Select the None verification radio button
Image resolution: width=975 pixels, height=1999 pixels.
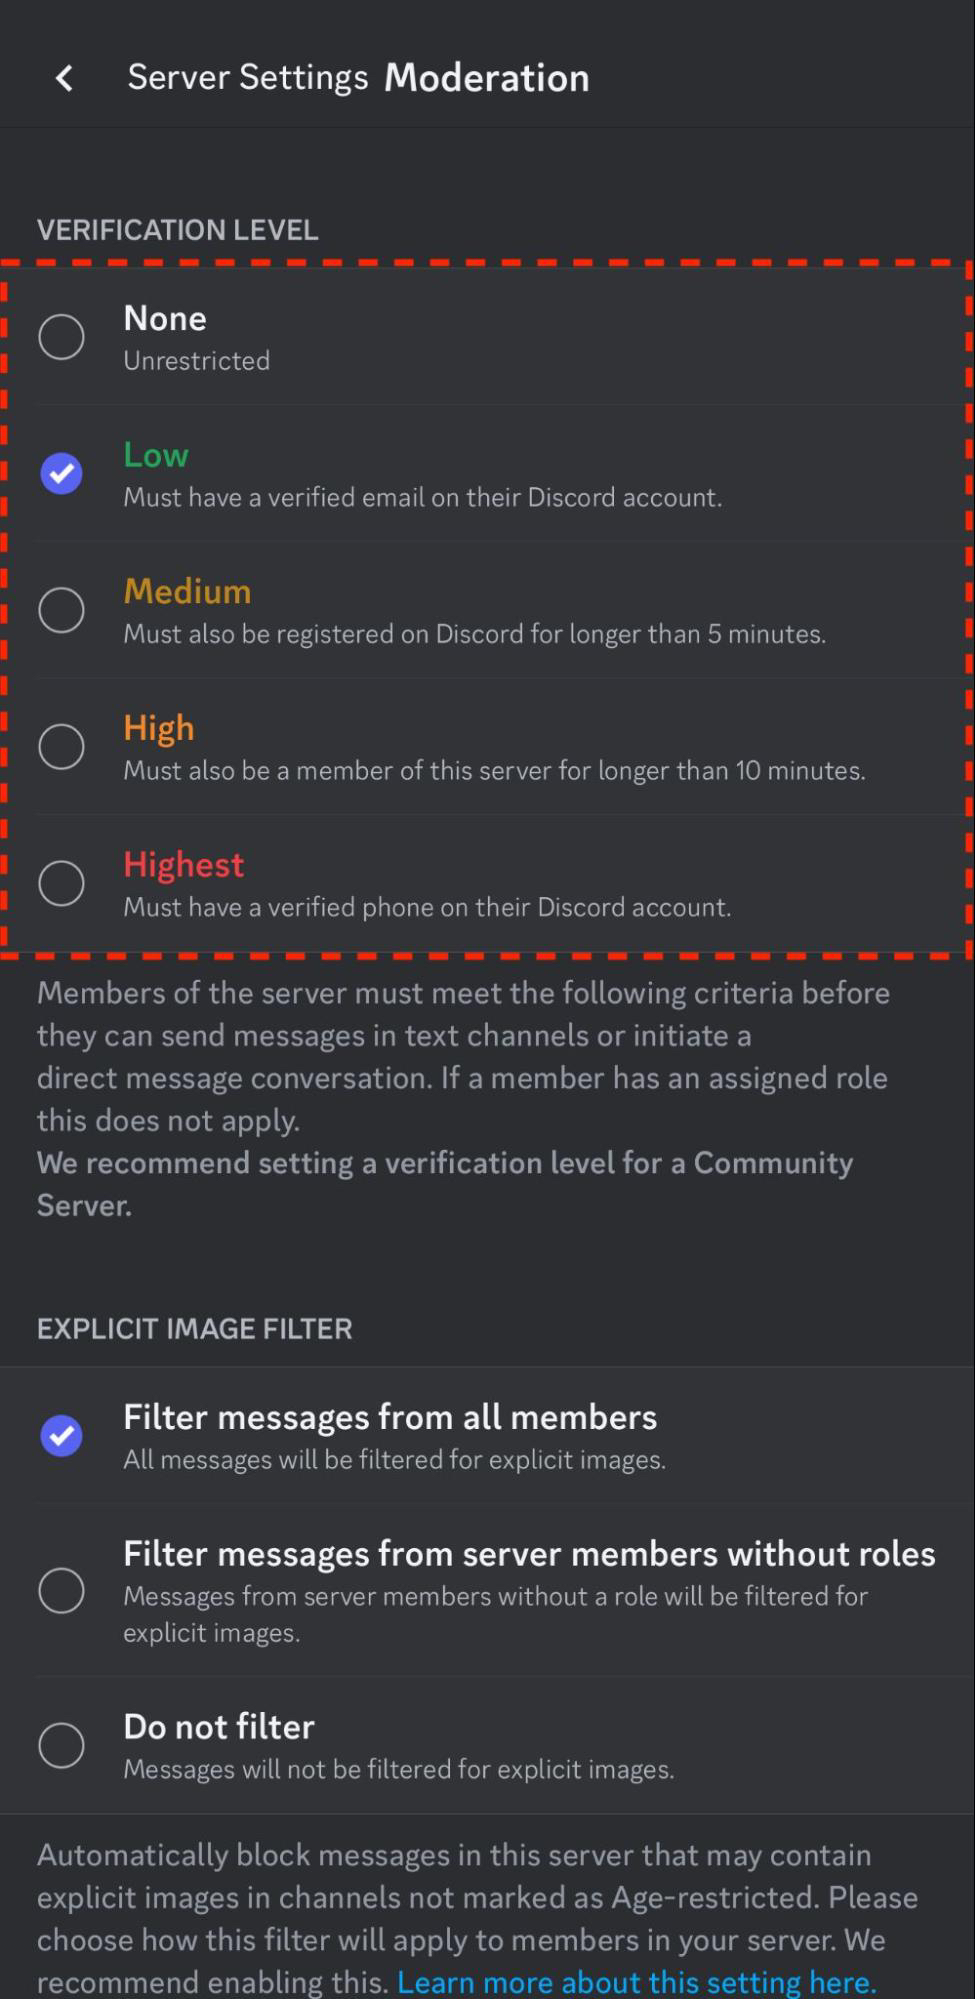(x=61, y=337)
